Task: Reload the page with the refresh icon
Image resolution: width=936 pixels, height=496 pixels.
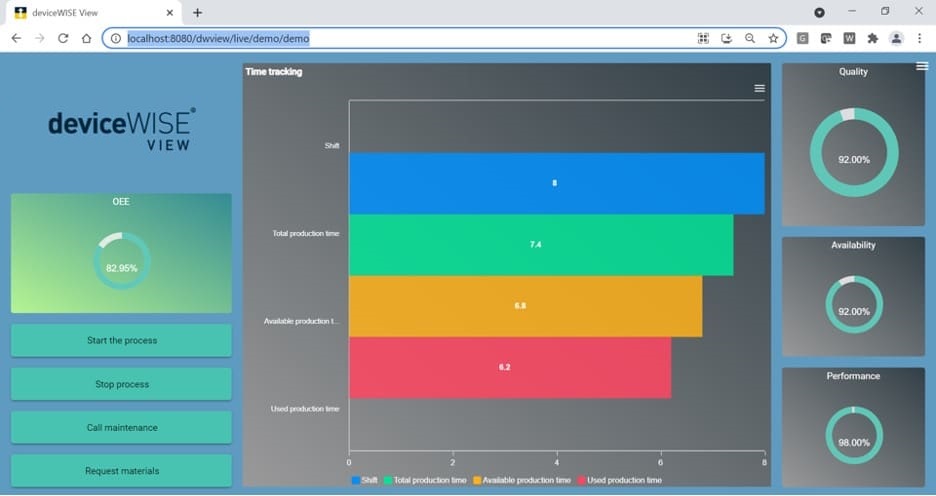Action: [x=63, y=38]
